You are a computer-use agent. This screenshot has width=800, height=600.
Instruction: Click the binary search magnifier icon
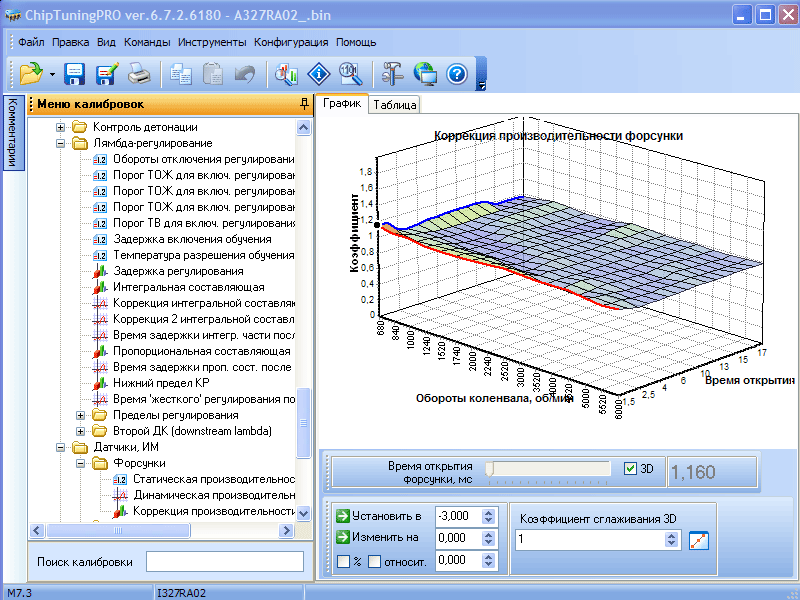349,73
